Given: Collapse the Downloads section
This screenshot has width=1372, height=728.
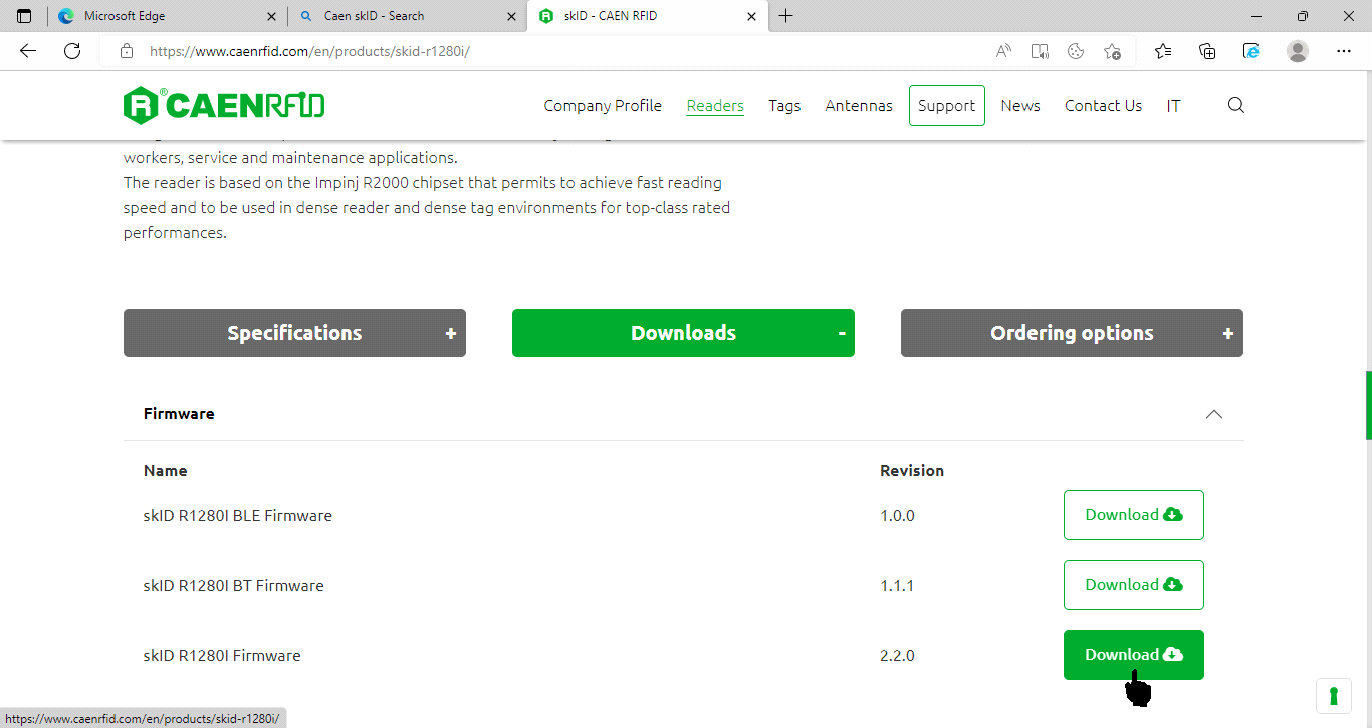Looking at the screenshot, I should (x=683, y=333).
